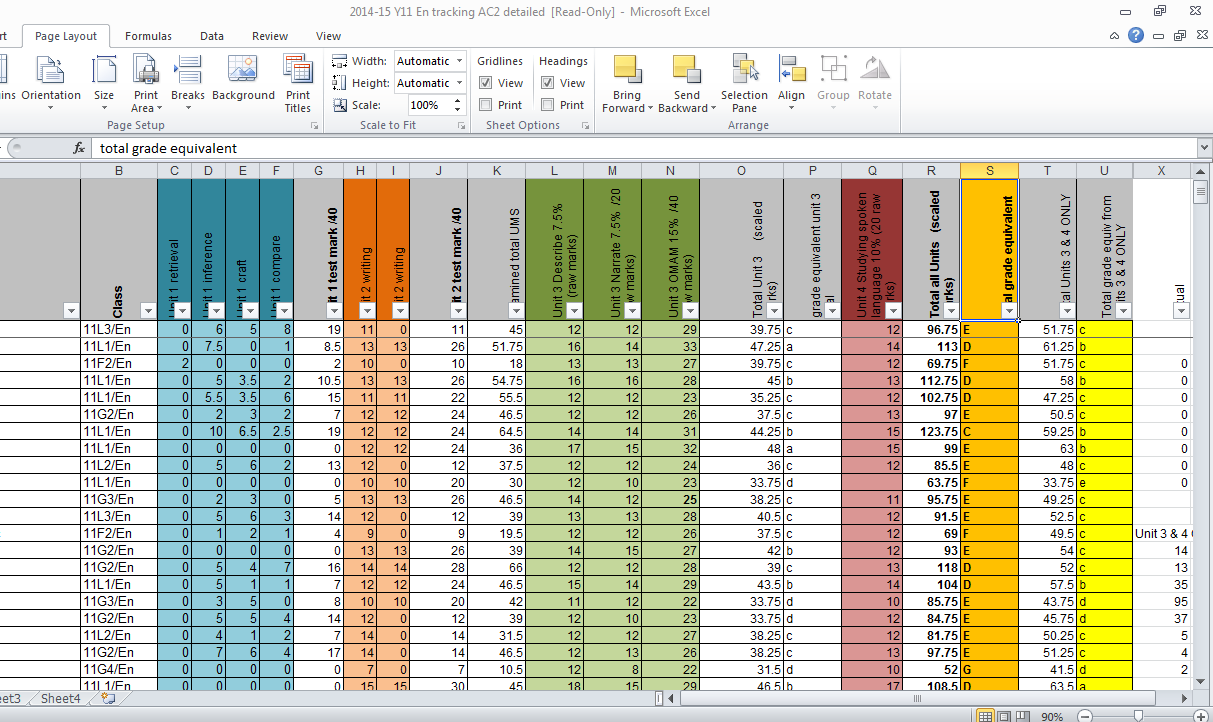Toggle the Gridlines View checkbox
Image resolution: width=1213 pixels, height=722 pixels.
(486, 83)
